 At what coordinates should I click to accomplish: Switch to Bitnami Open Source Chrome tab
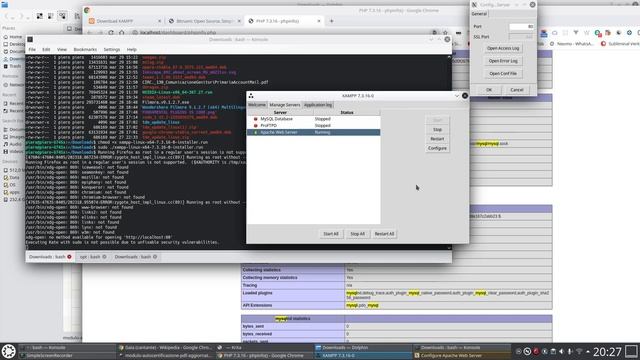click(204, 21)
